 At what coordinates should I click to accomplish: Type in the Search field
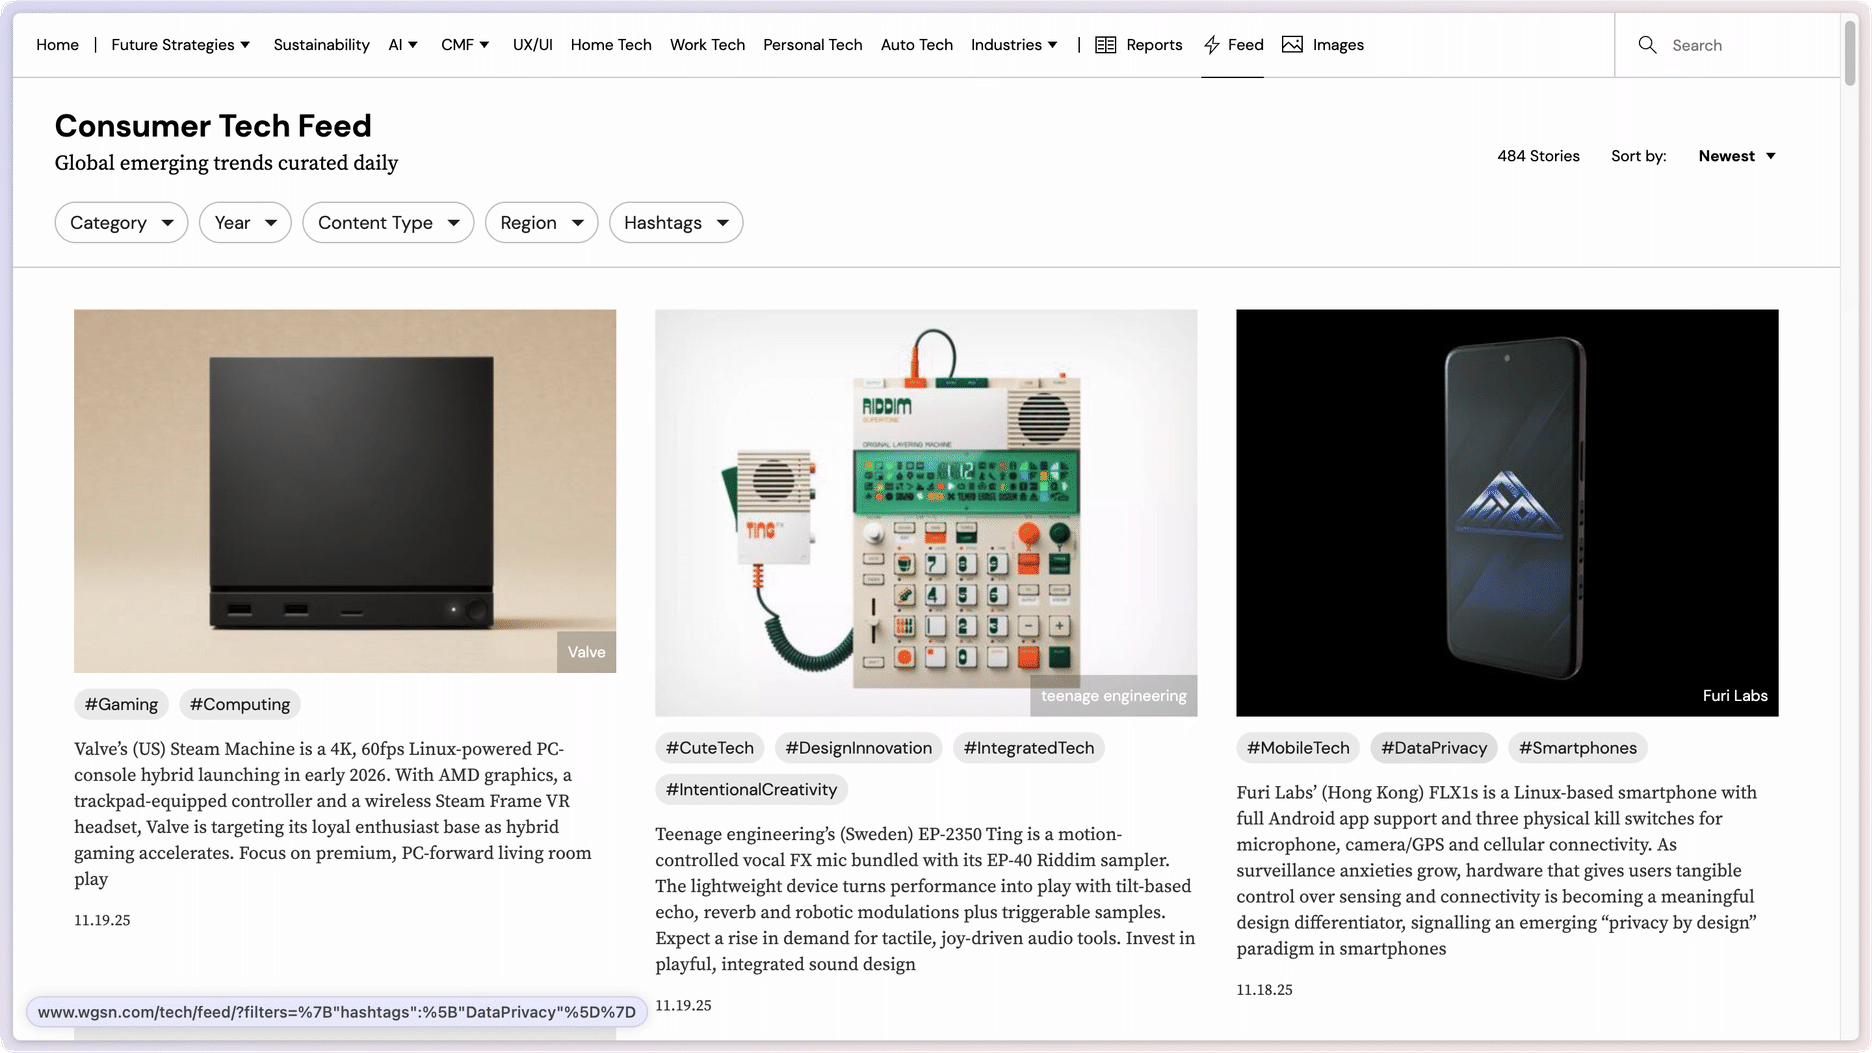[x=1740, y=45]
